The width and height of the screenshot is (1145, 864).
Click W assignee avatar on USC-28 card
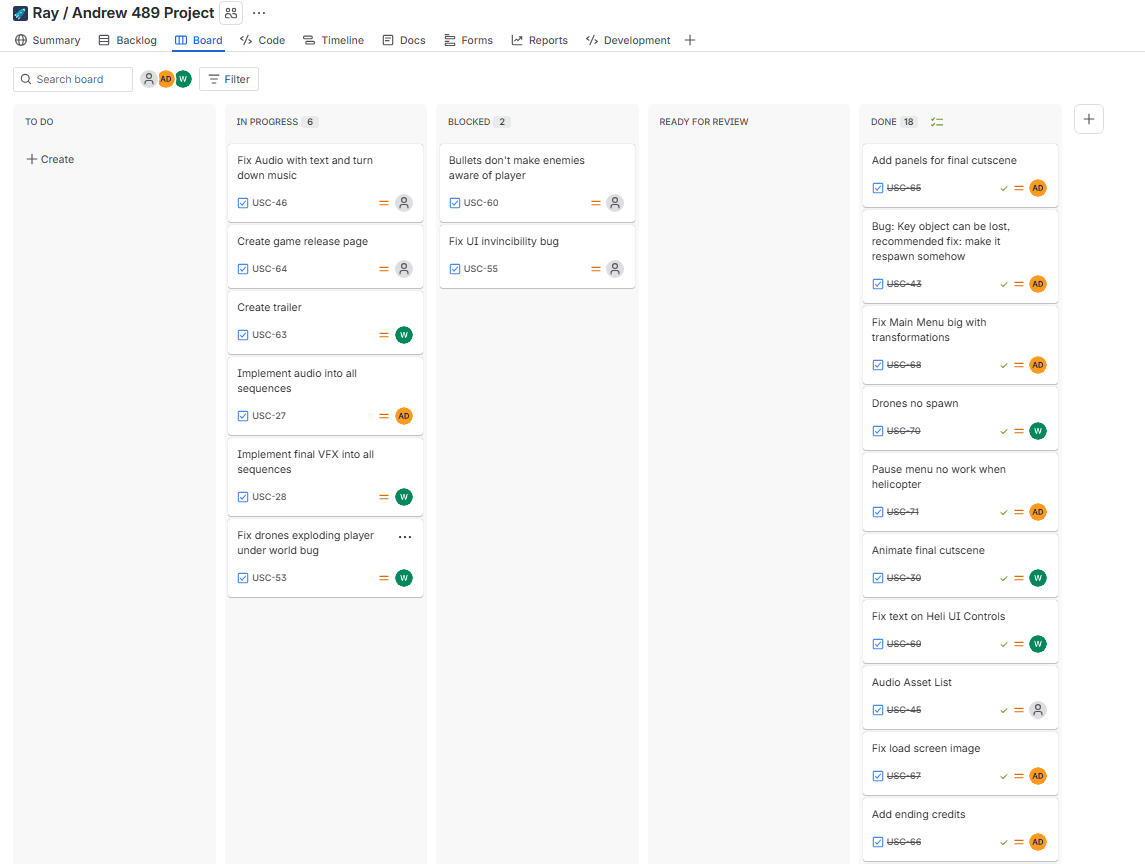pyautogui.click(x=404, y=497)
